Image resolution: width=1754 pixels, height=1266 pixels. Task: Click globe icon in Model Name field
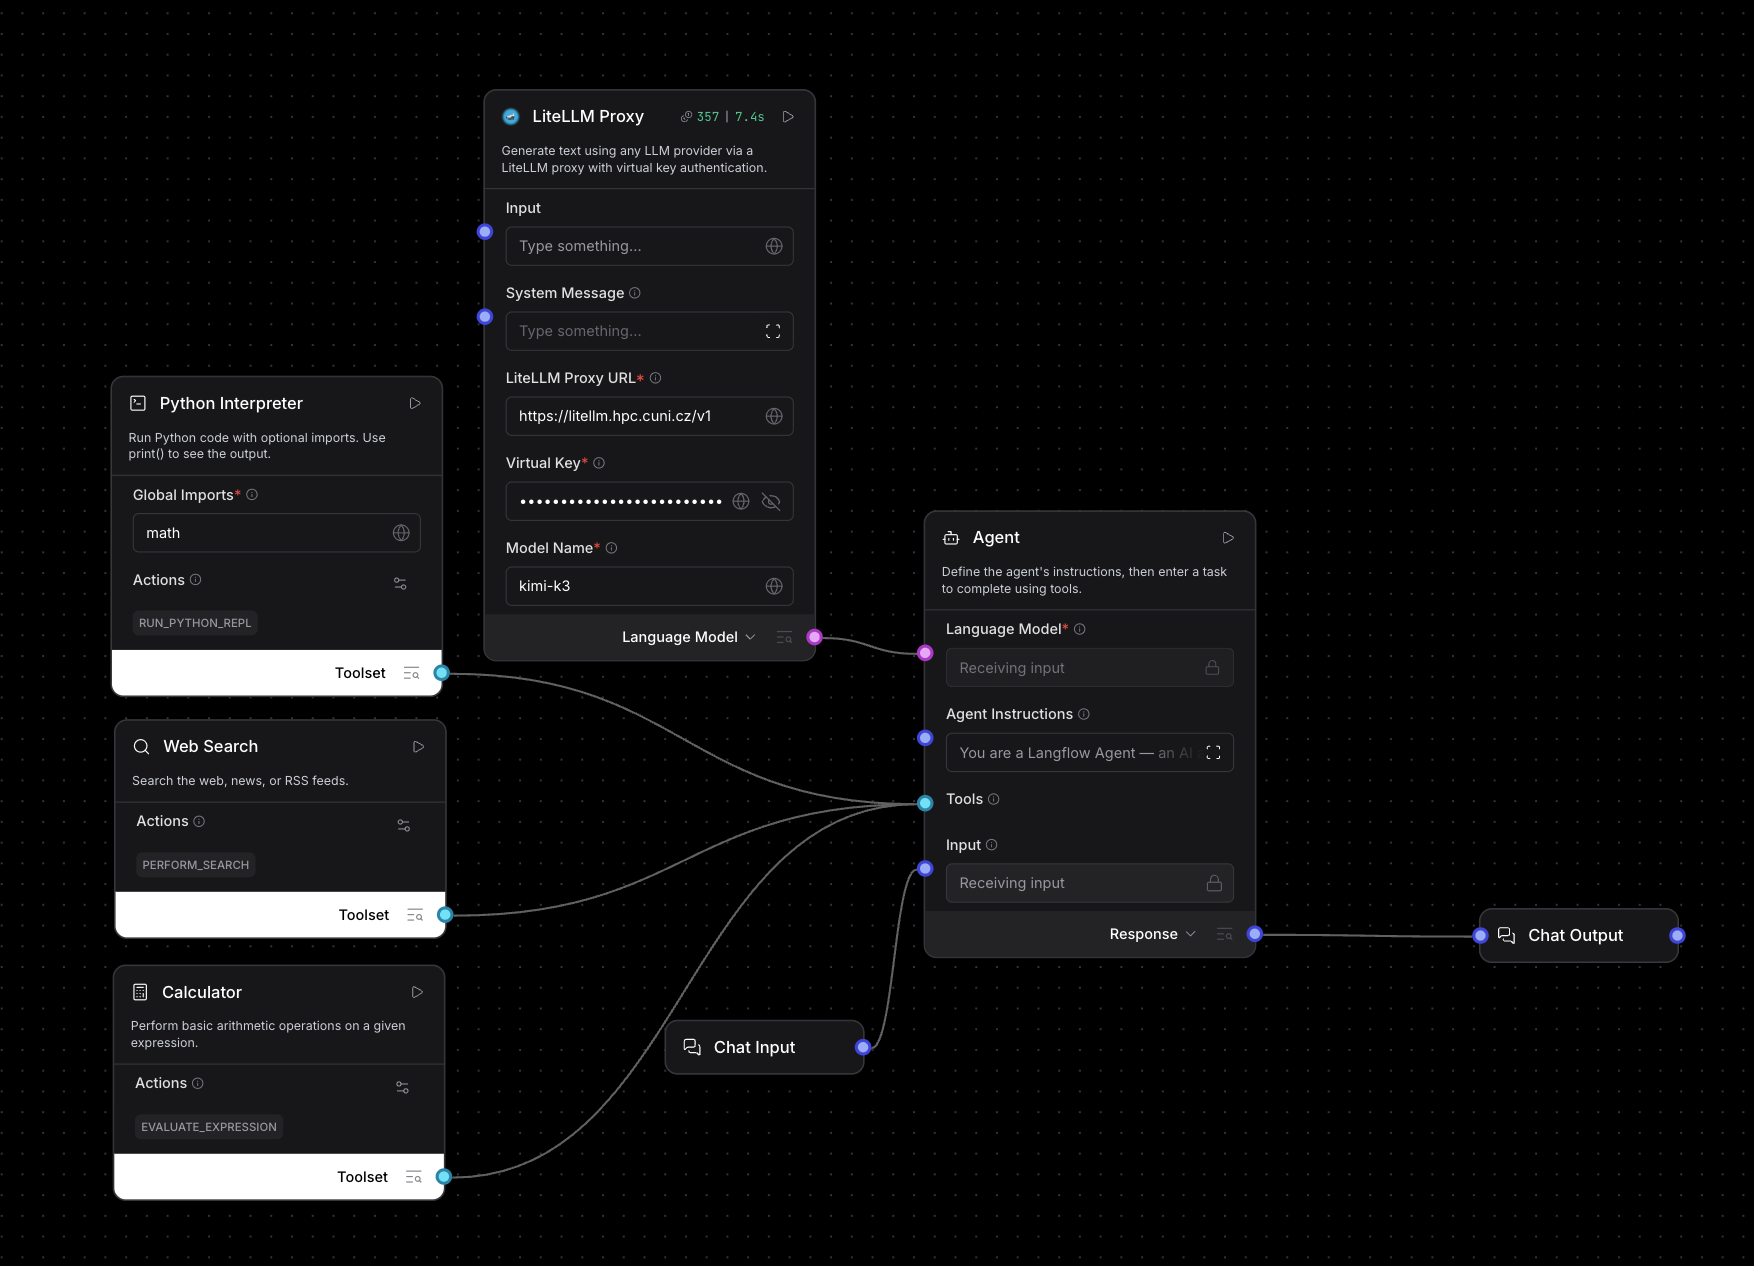pos(774,586)
